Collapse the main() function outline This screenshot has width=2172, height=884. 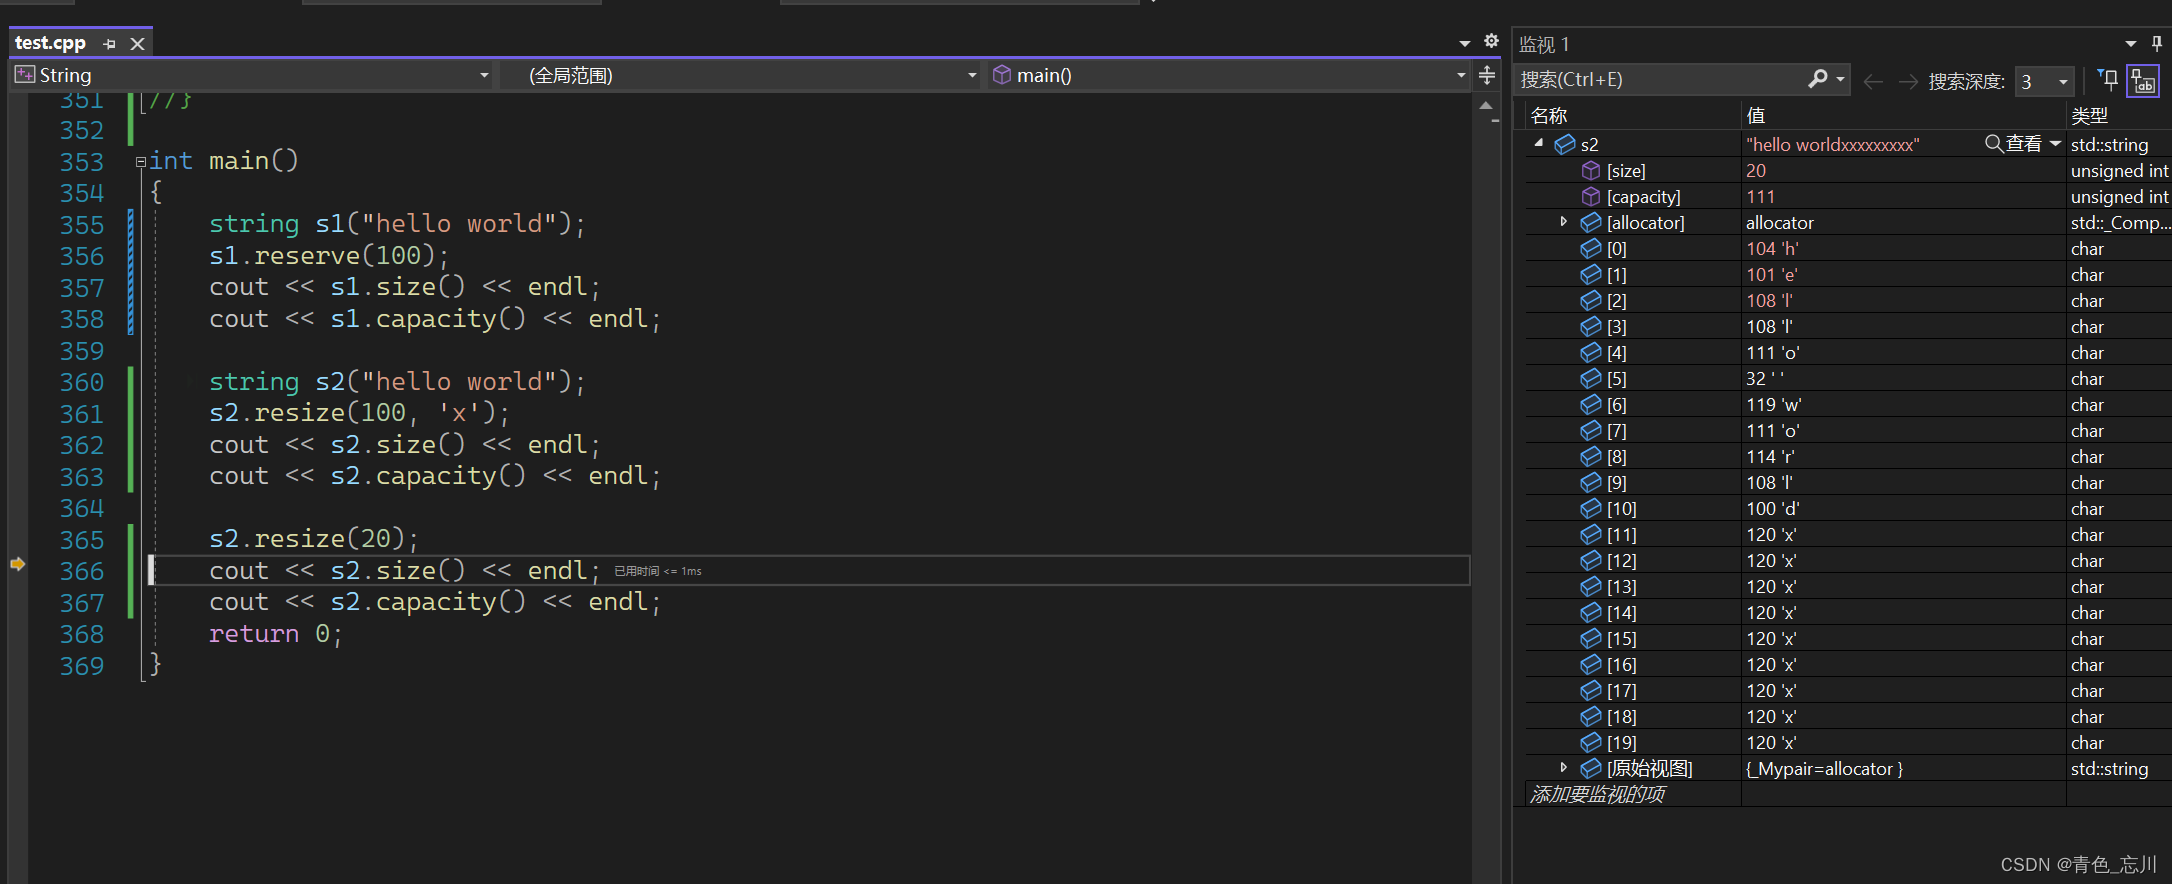(141, 162)
